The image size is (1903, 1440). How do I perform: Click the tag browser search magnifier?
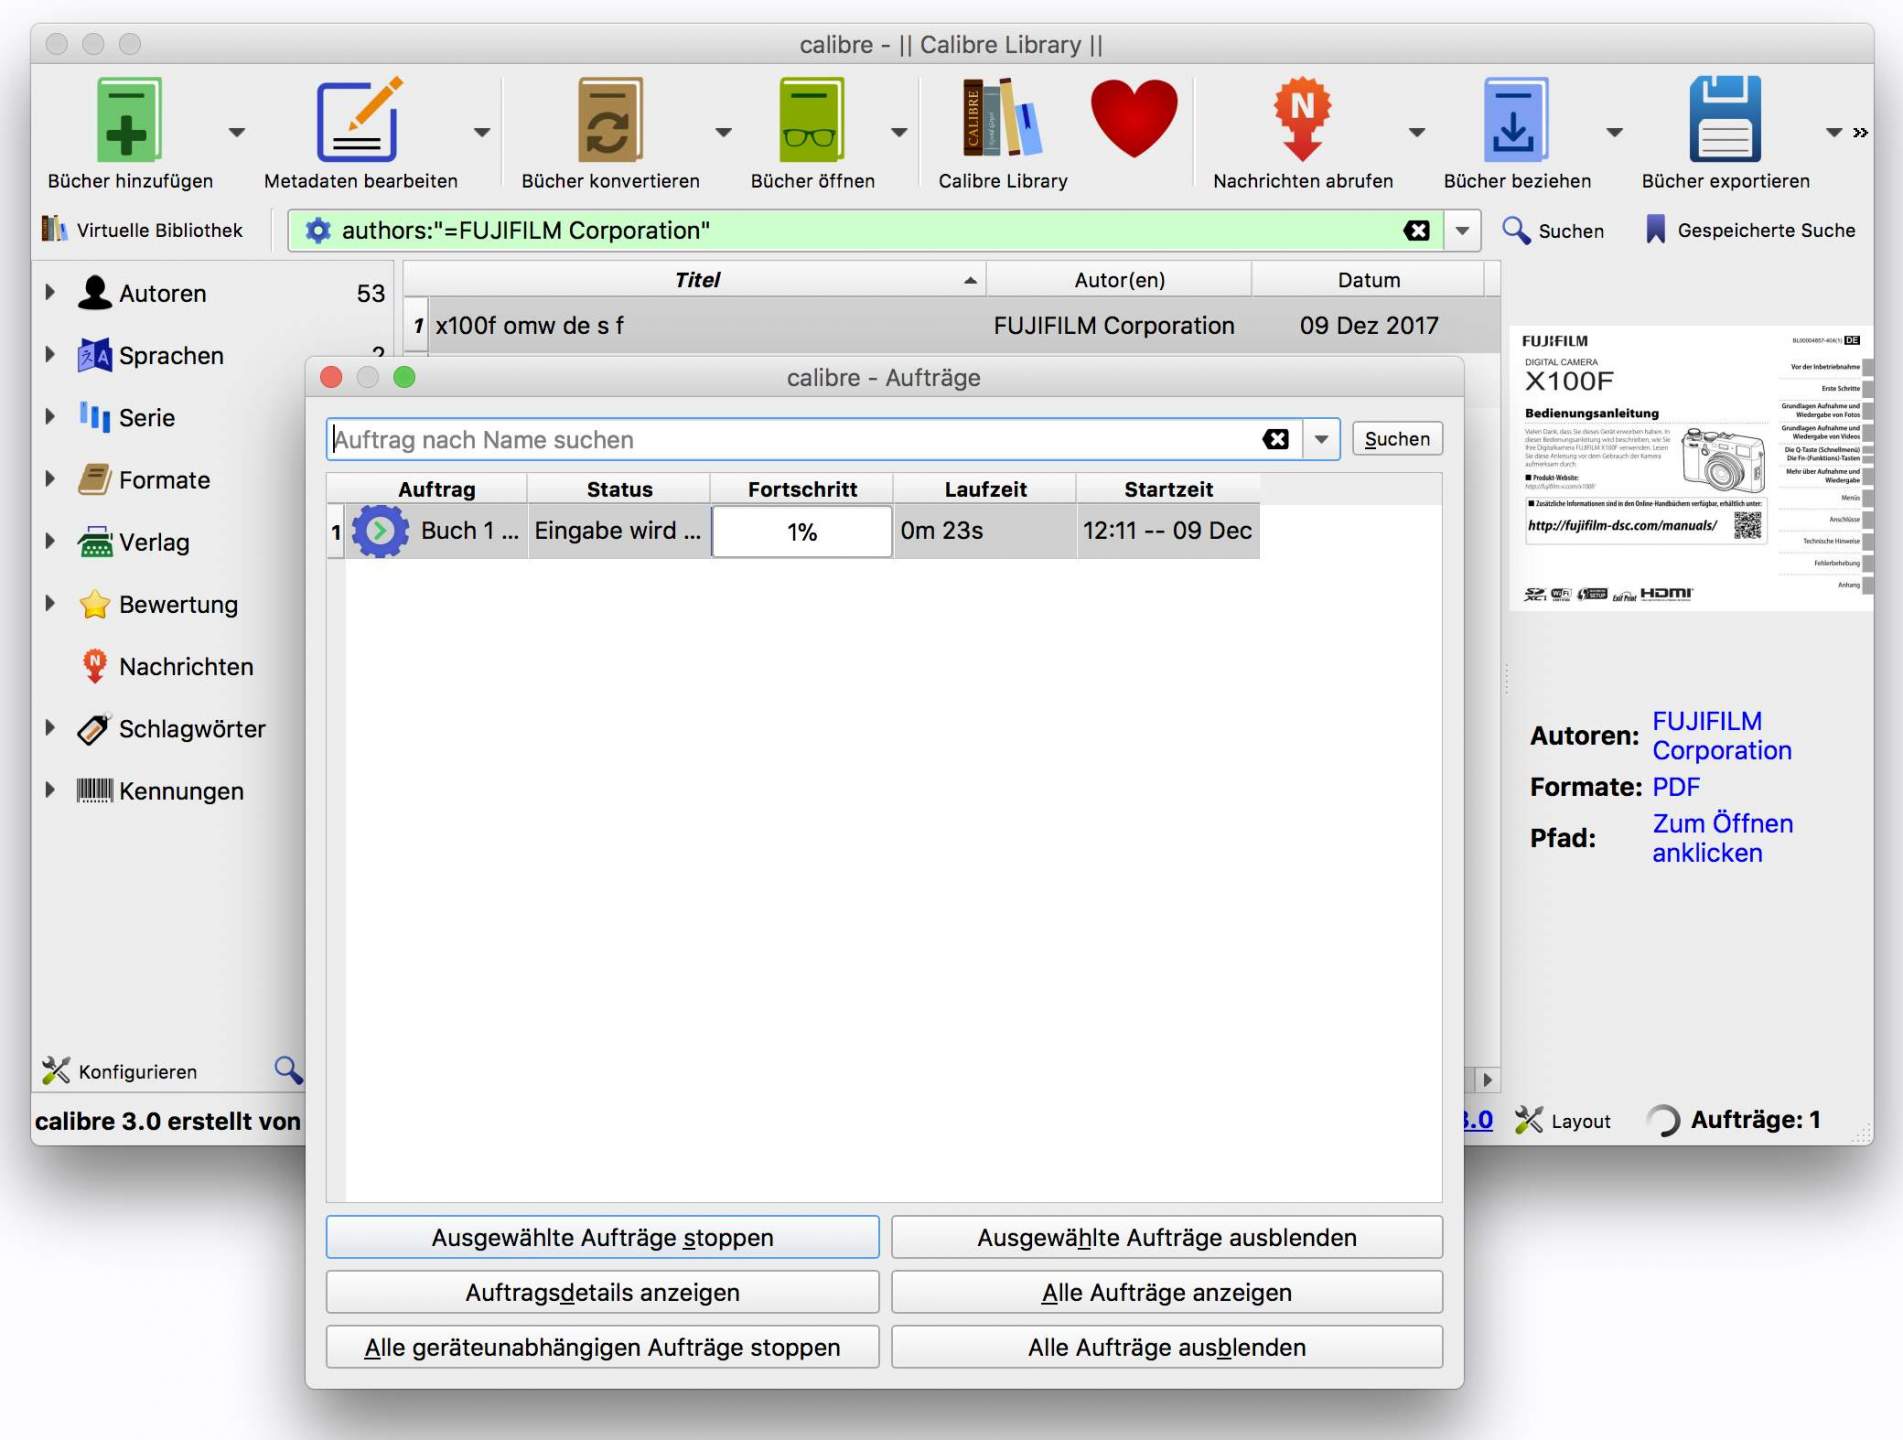pos(288,1070)
